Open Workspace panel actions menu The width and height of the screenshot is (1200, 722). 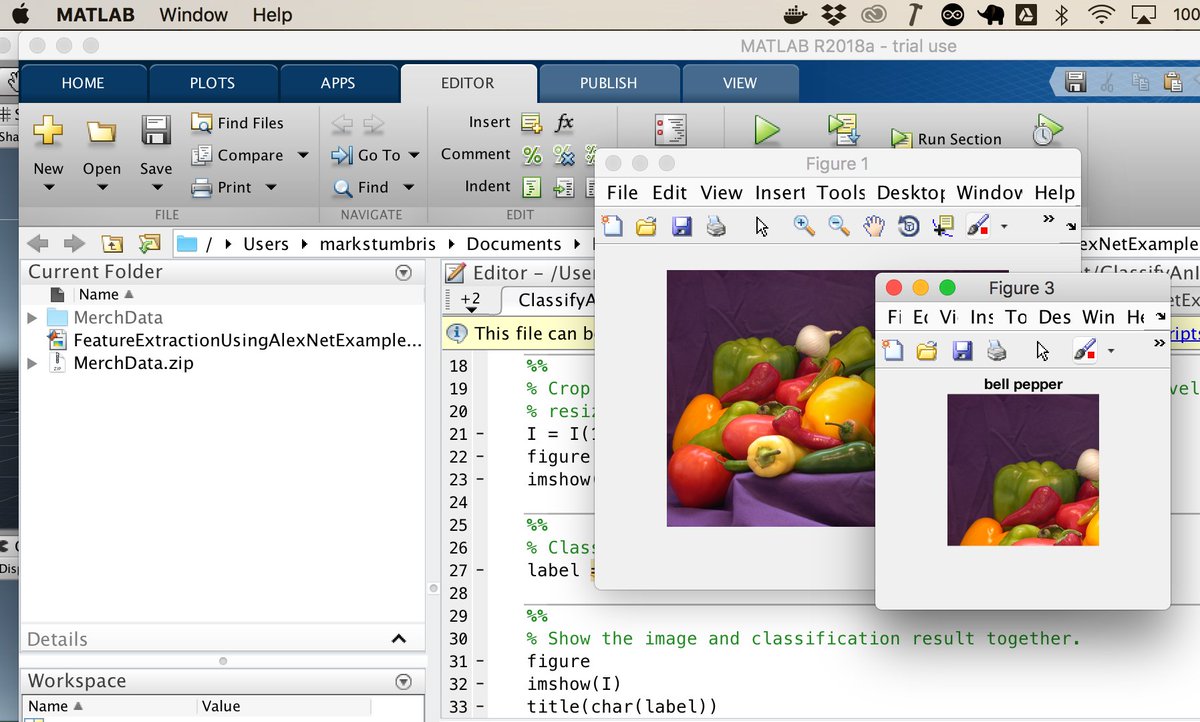(x=404, y=681)
